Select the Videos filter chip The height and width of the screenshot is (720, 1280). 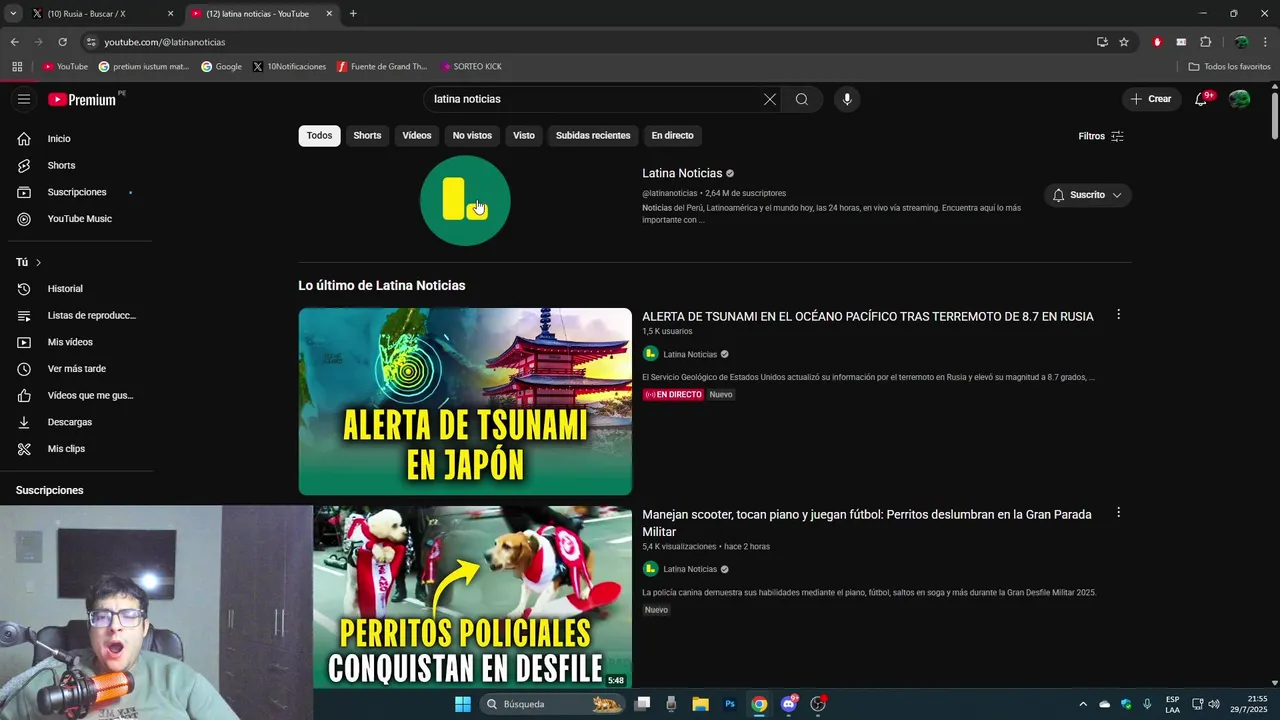coord(417,136)
